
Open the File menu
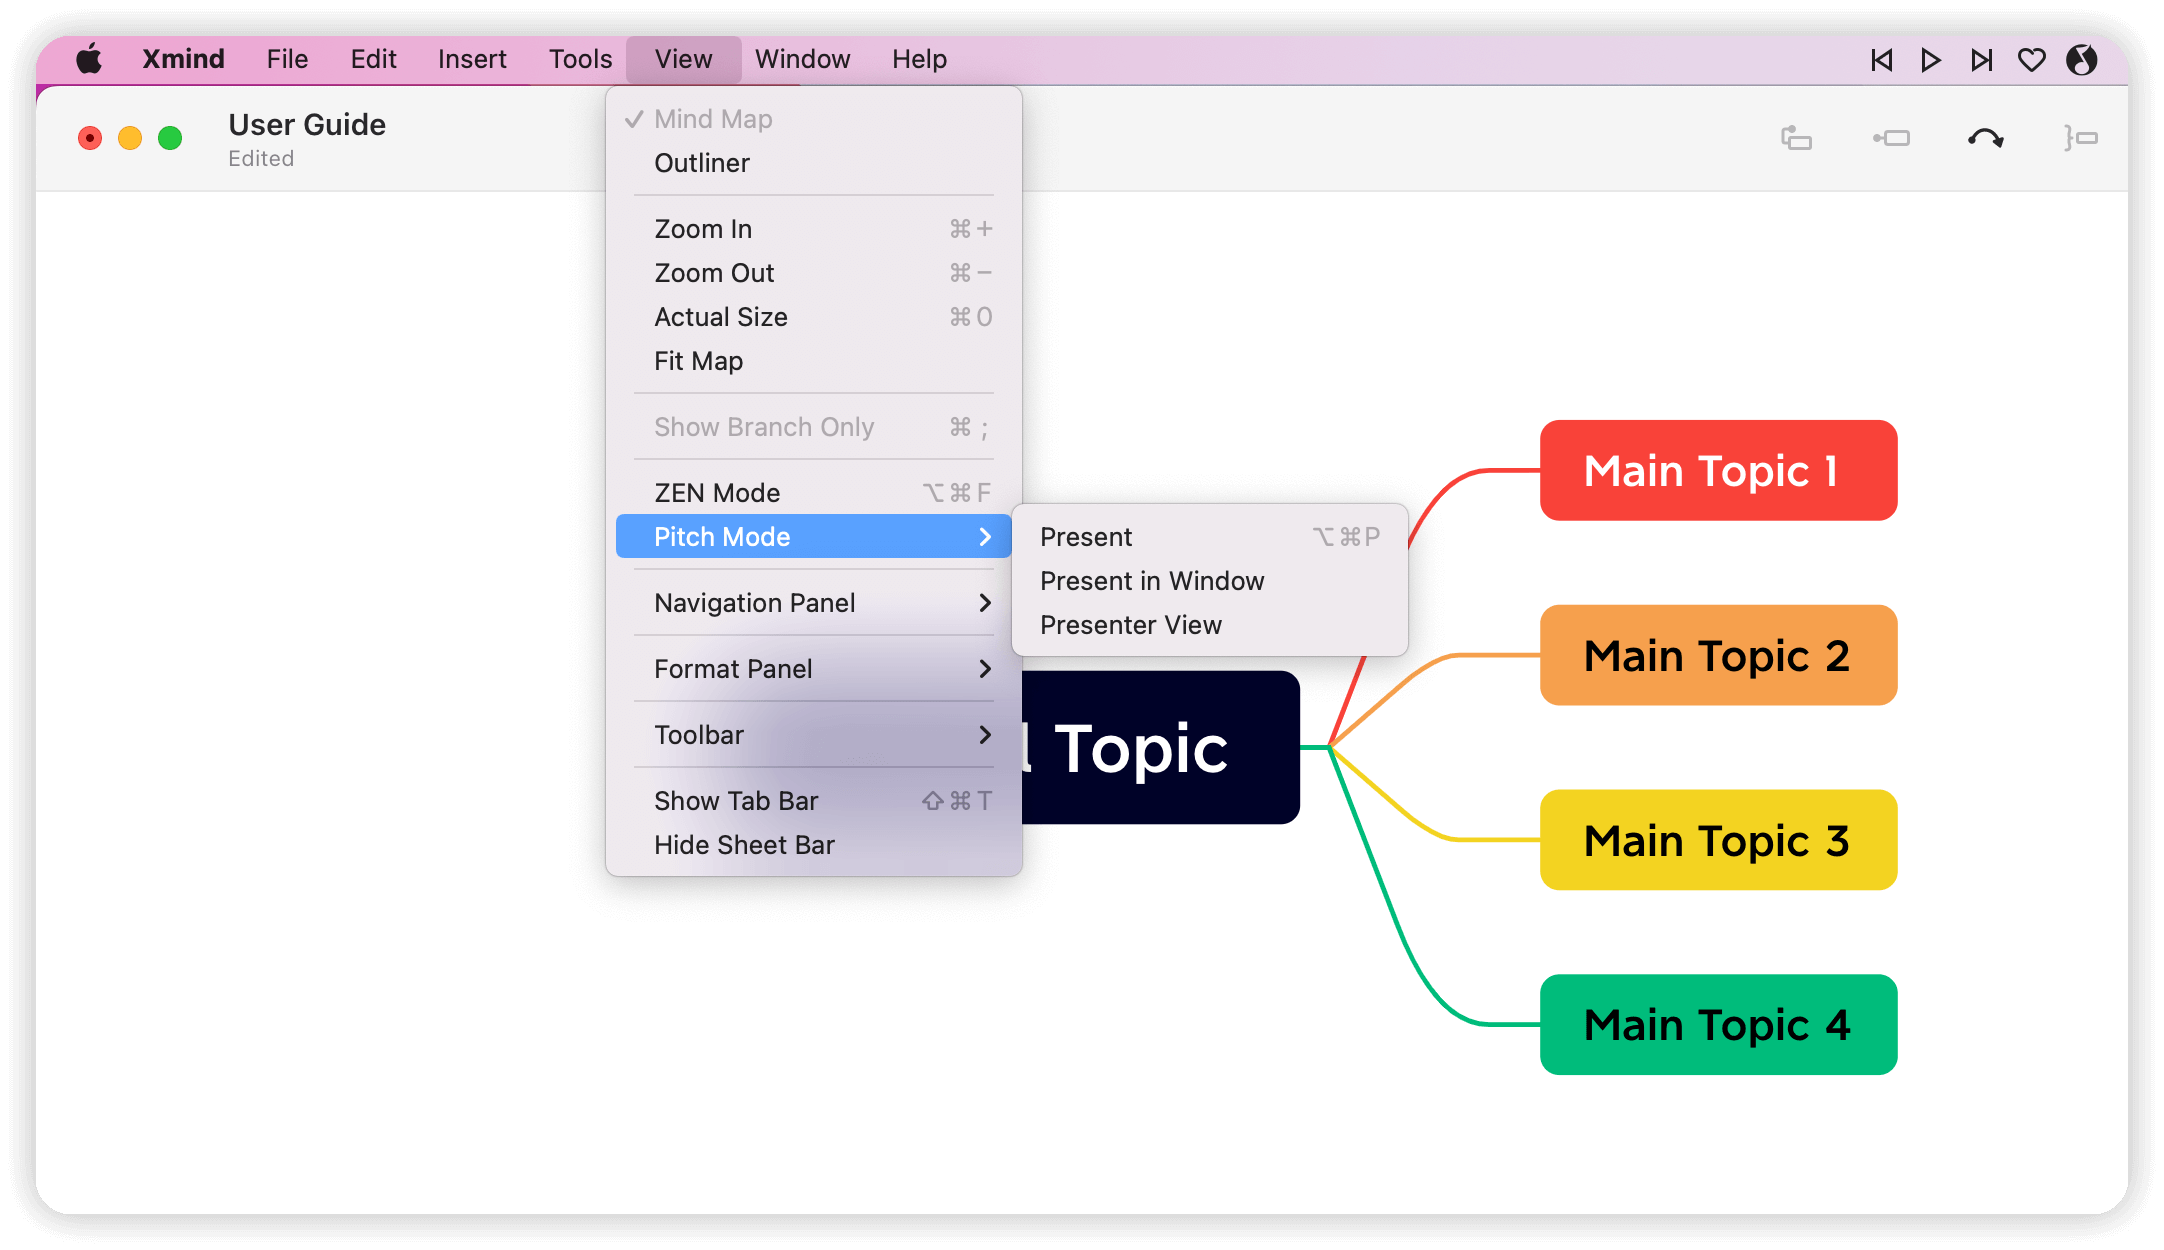287,59
